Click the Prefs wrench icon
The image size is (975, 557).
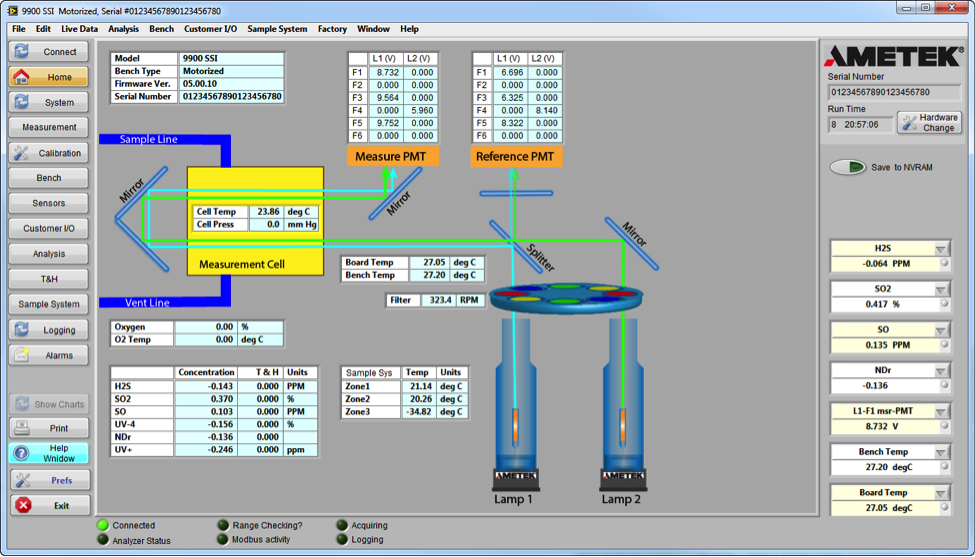coord(23,480)
